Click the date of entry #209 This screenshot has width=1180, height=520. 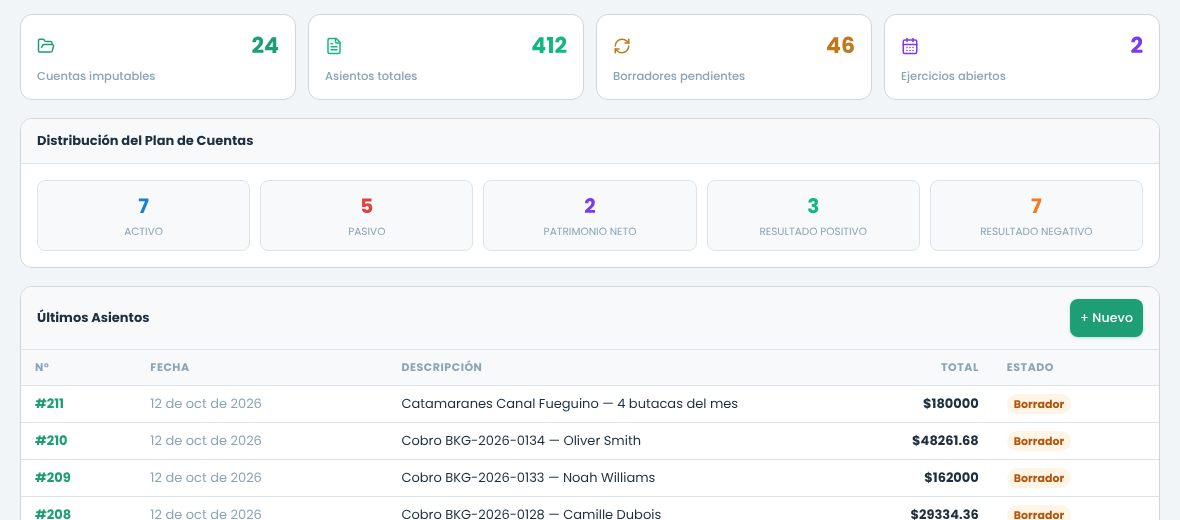(205, 478)
